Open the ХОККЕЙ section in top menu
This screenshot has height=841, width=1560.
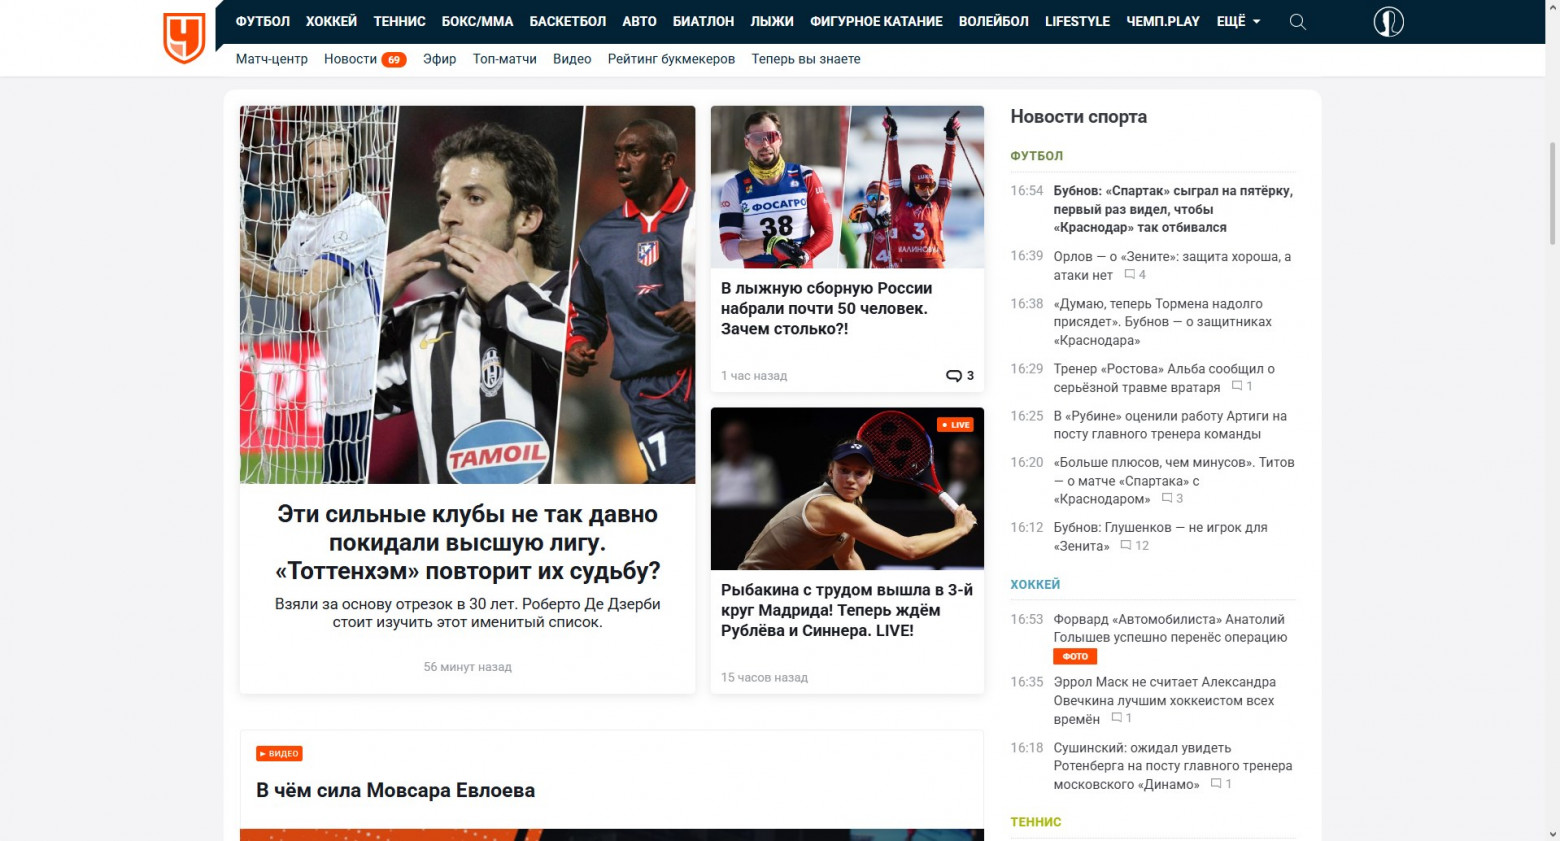coord(331,21)
